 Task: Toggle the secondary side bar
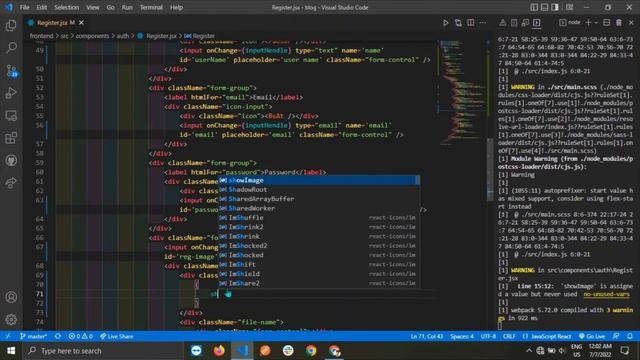click(x=555, y=7)
